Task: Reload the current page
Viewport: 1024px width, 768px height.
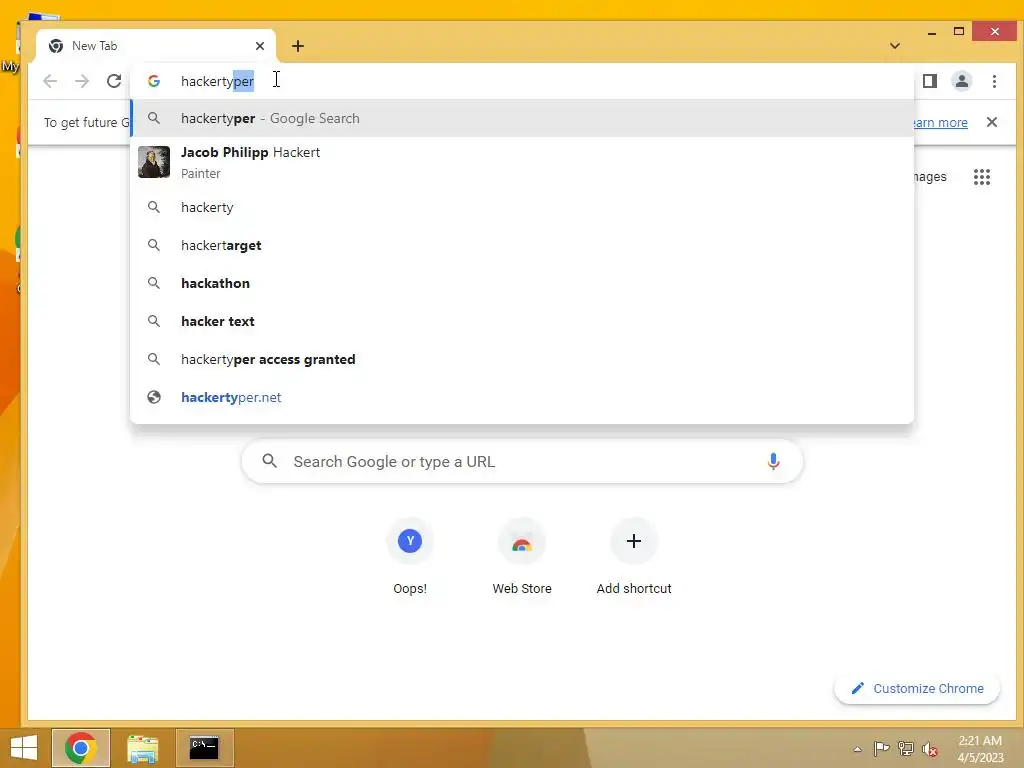Action: click(x=114, y=81)
